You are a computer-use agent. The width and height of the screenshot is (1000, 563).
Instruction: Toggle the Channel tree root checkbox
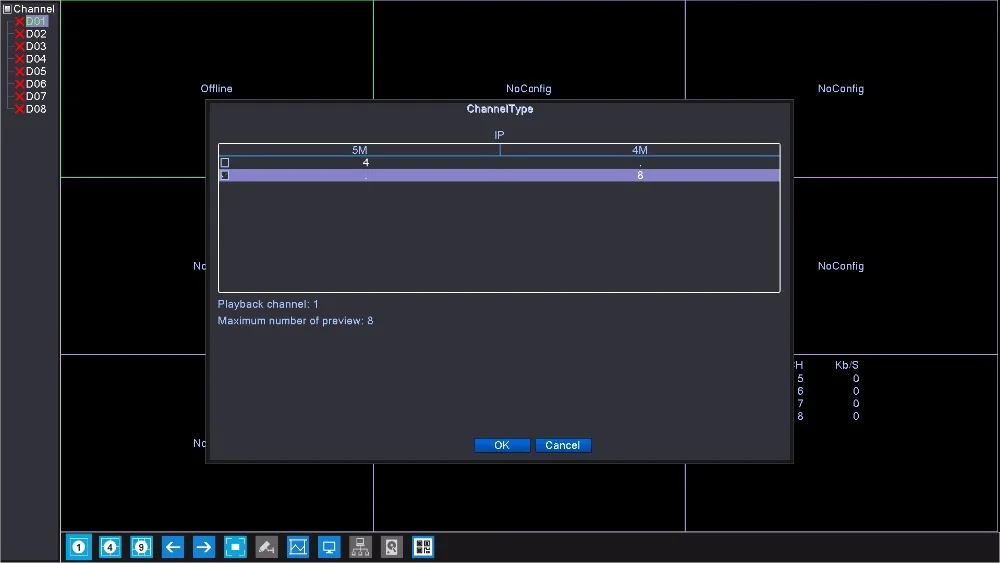[x=8, y=9]
